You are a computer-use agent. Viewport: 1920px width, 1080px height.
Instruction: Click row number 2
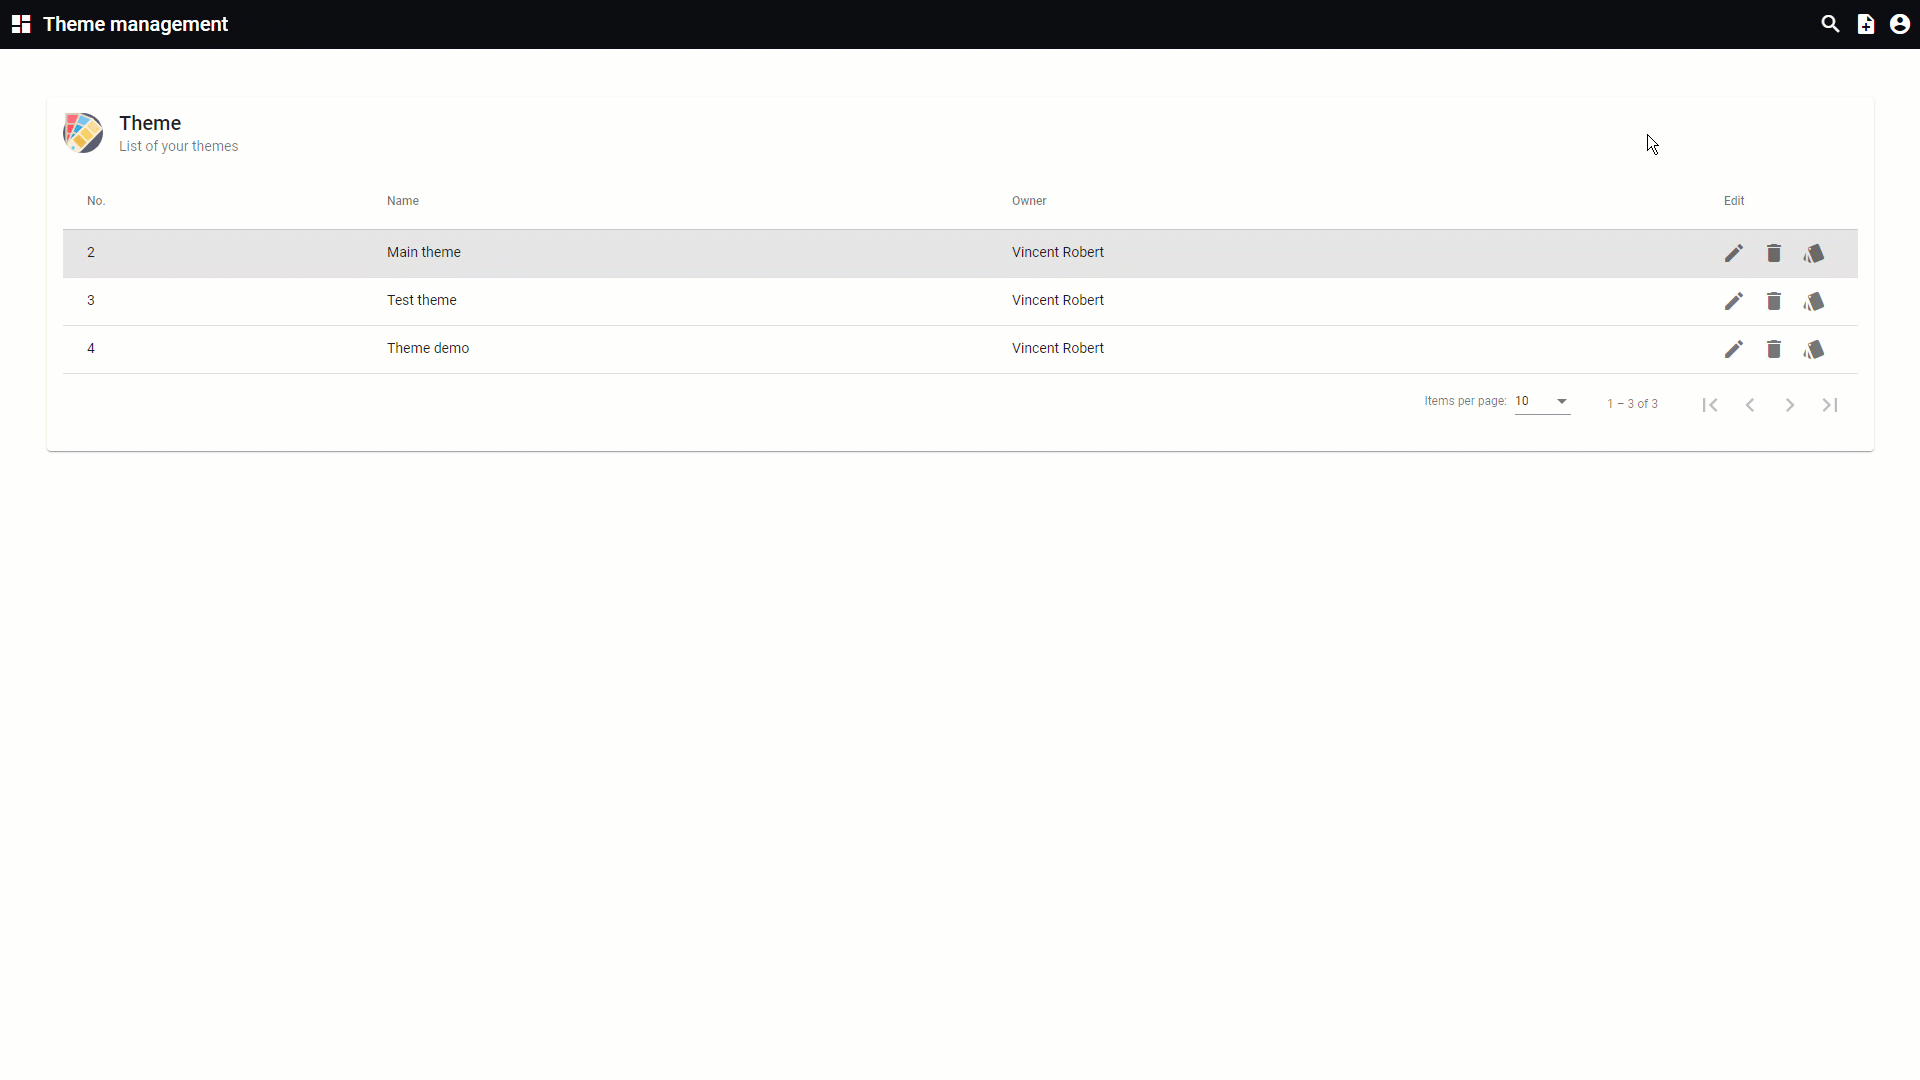click(91, 252)
